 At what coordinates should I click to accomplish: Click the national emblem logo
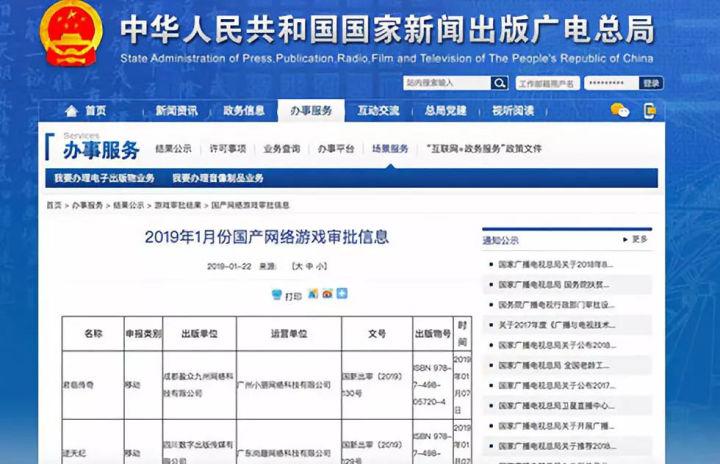[71, 33]
